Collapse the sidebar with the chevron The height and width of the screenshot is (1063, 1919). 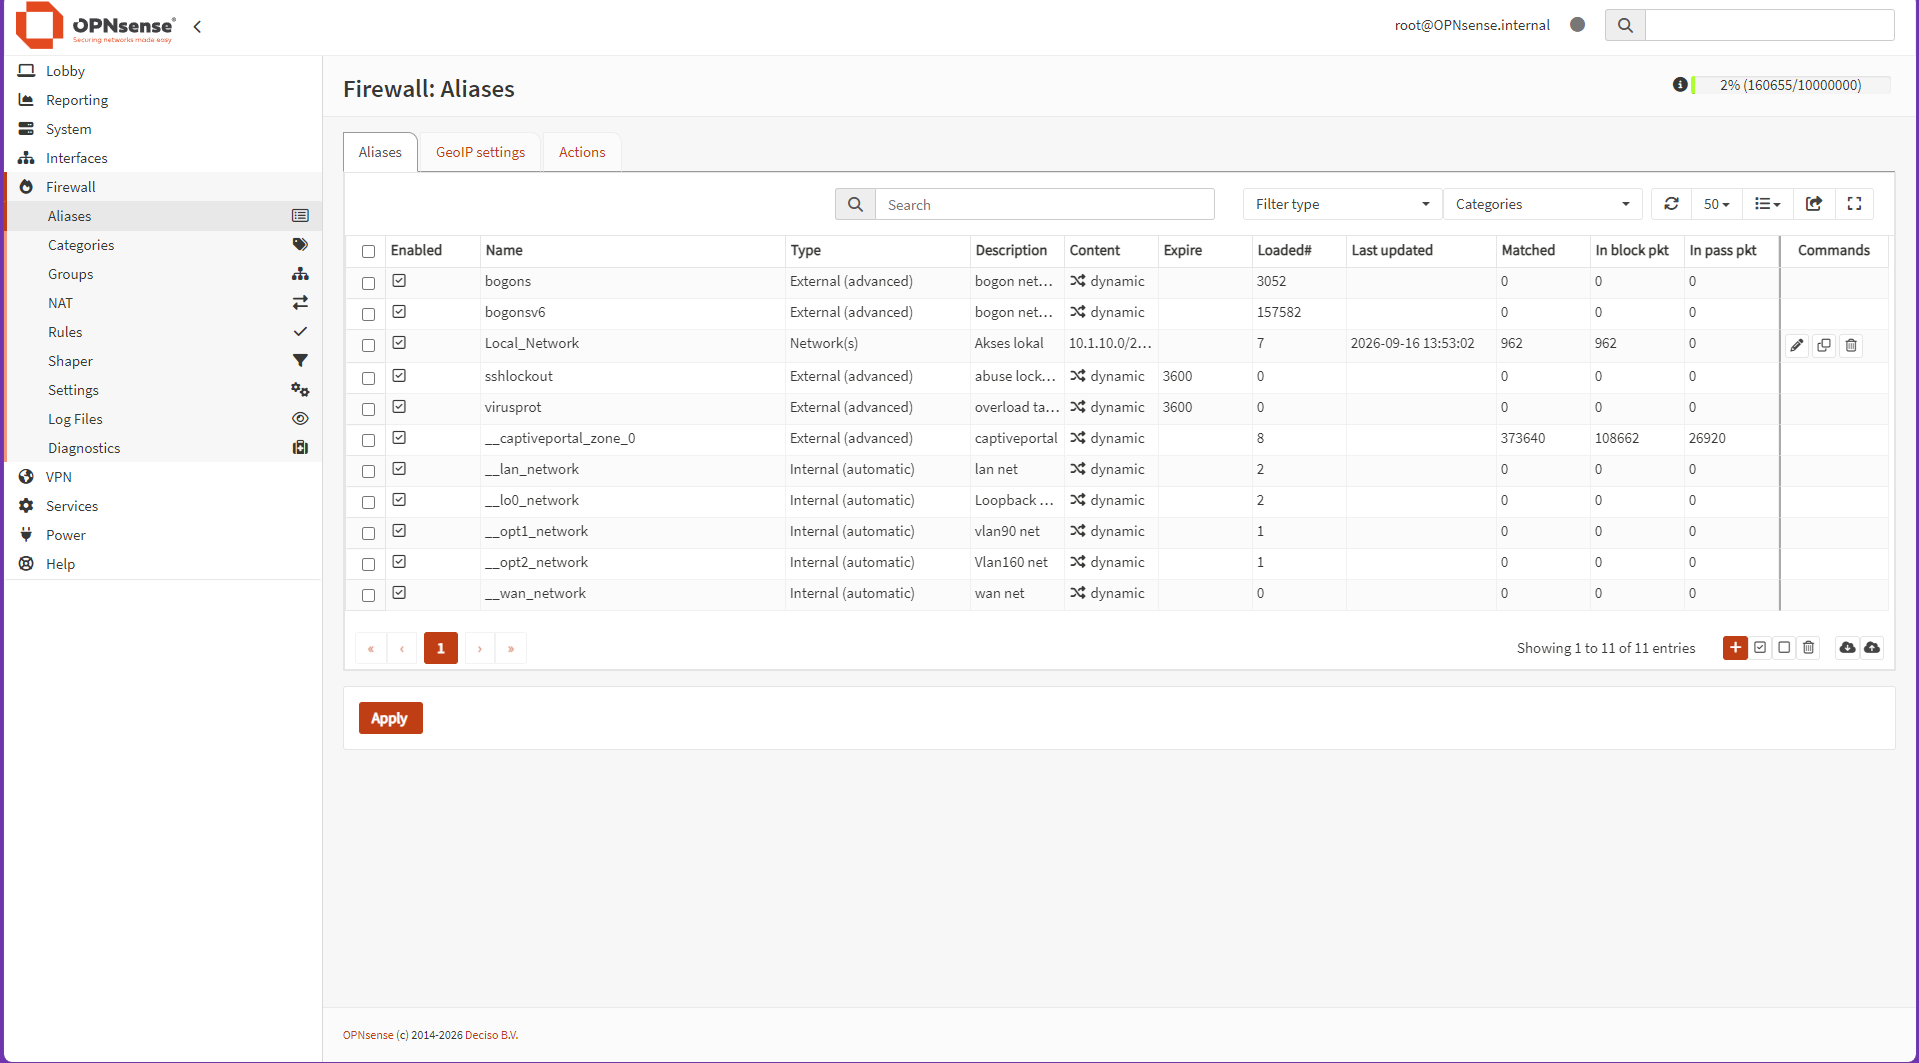click(x=197, y=27)
